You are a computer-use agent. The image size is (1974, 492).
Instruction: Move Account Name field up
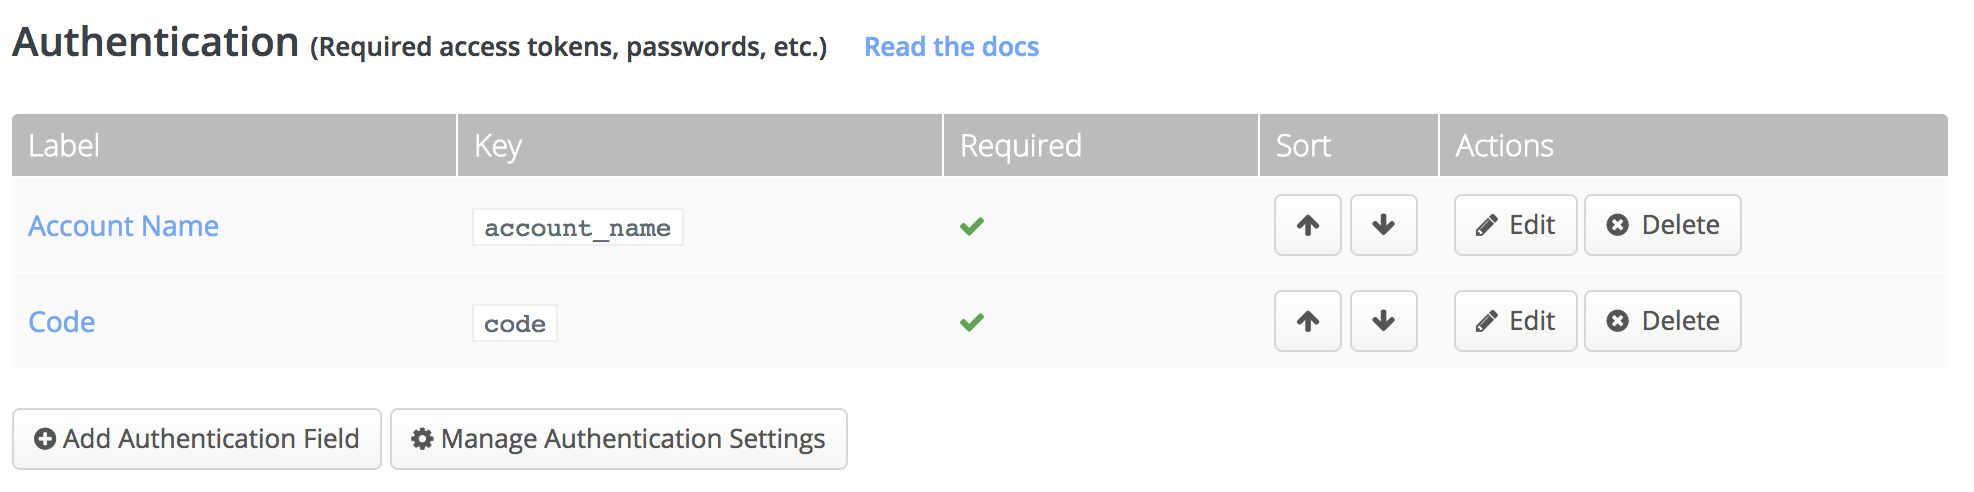pos(1307,225)
